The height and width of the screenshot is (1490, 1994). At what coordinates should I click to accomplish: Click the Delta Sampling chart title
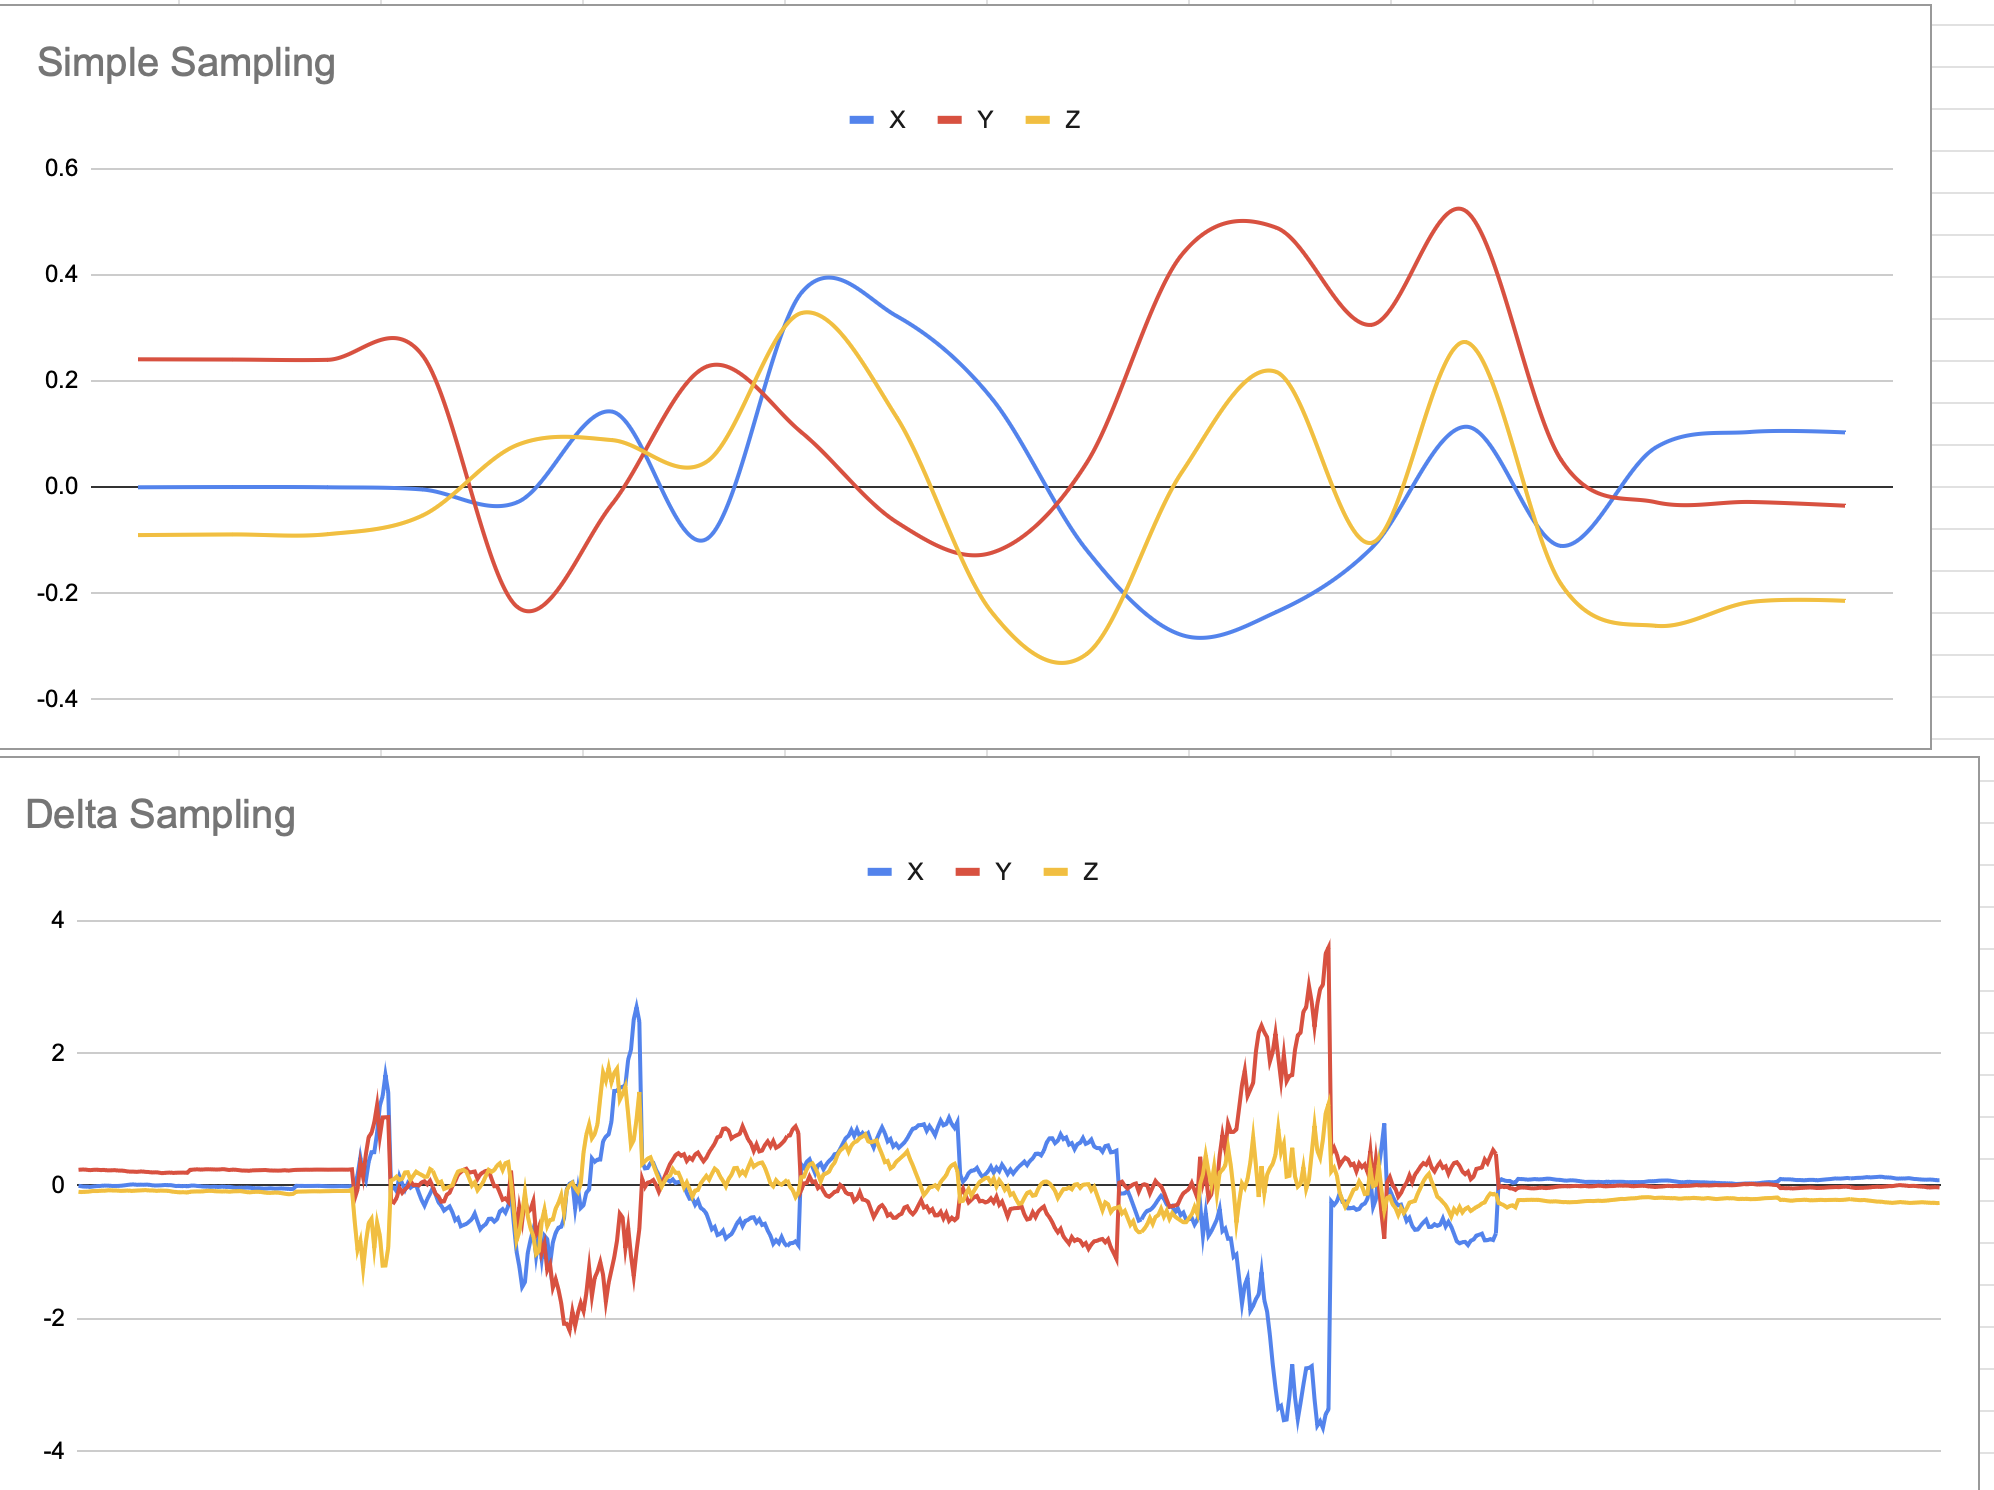pyautogui.click(x=160, y=815)
